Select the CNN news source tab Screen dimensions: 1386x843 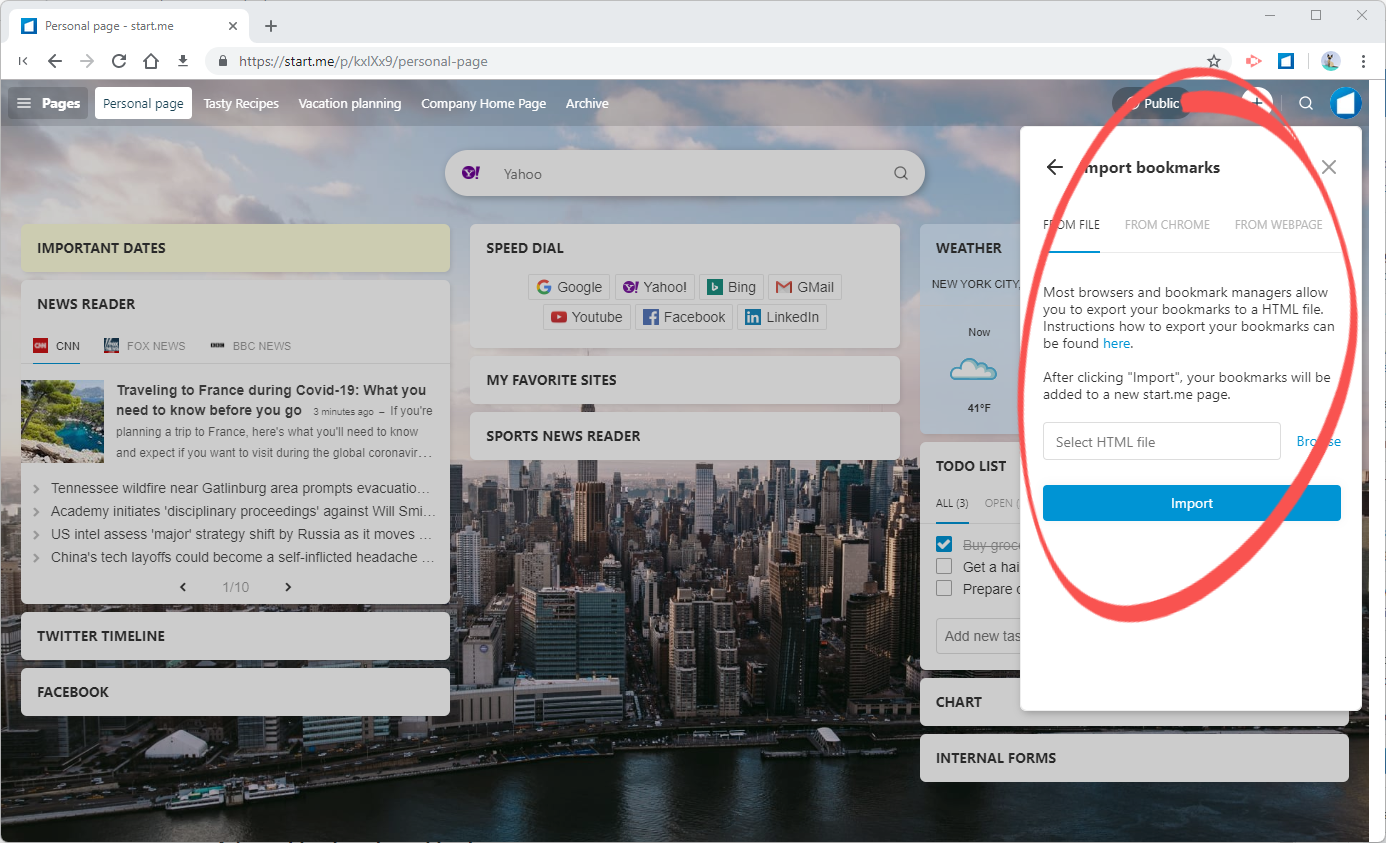click(x=57, y=346)
